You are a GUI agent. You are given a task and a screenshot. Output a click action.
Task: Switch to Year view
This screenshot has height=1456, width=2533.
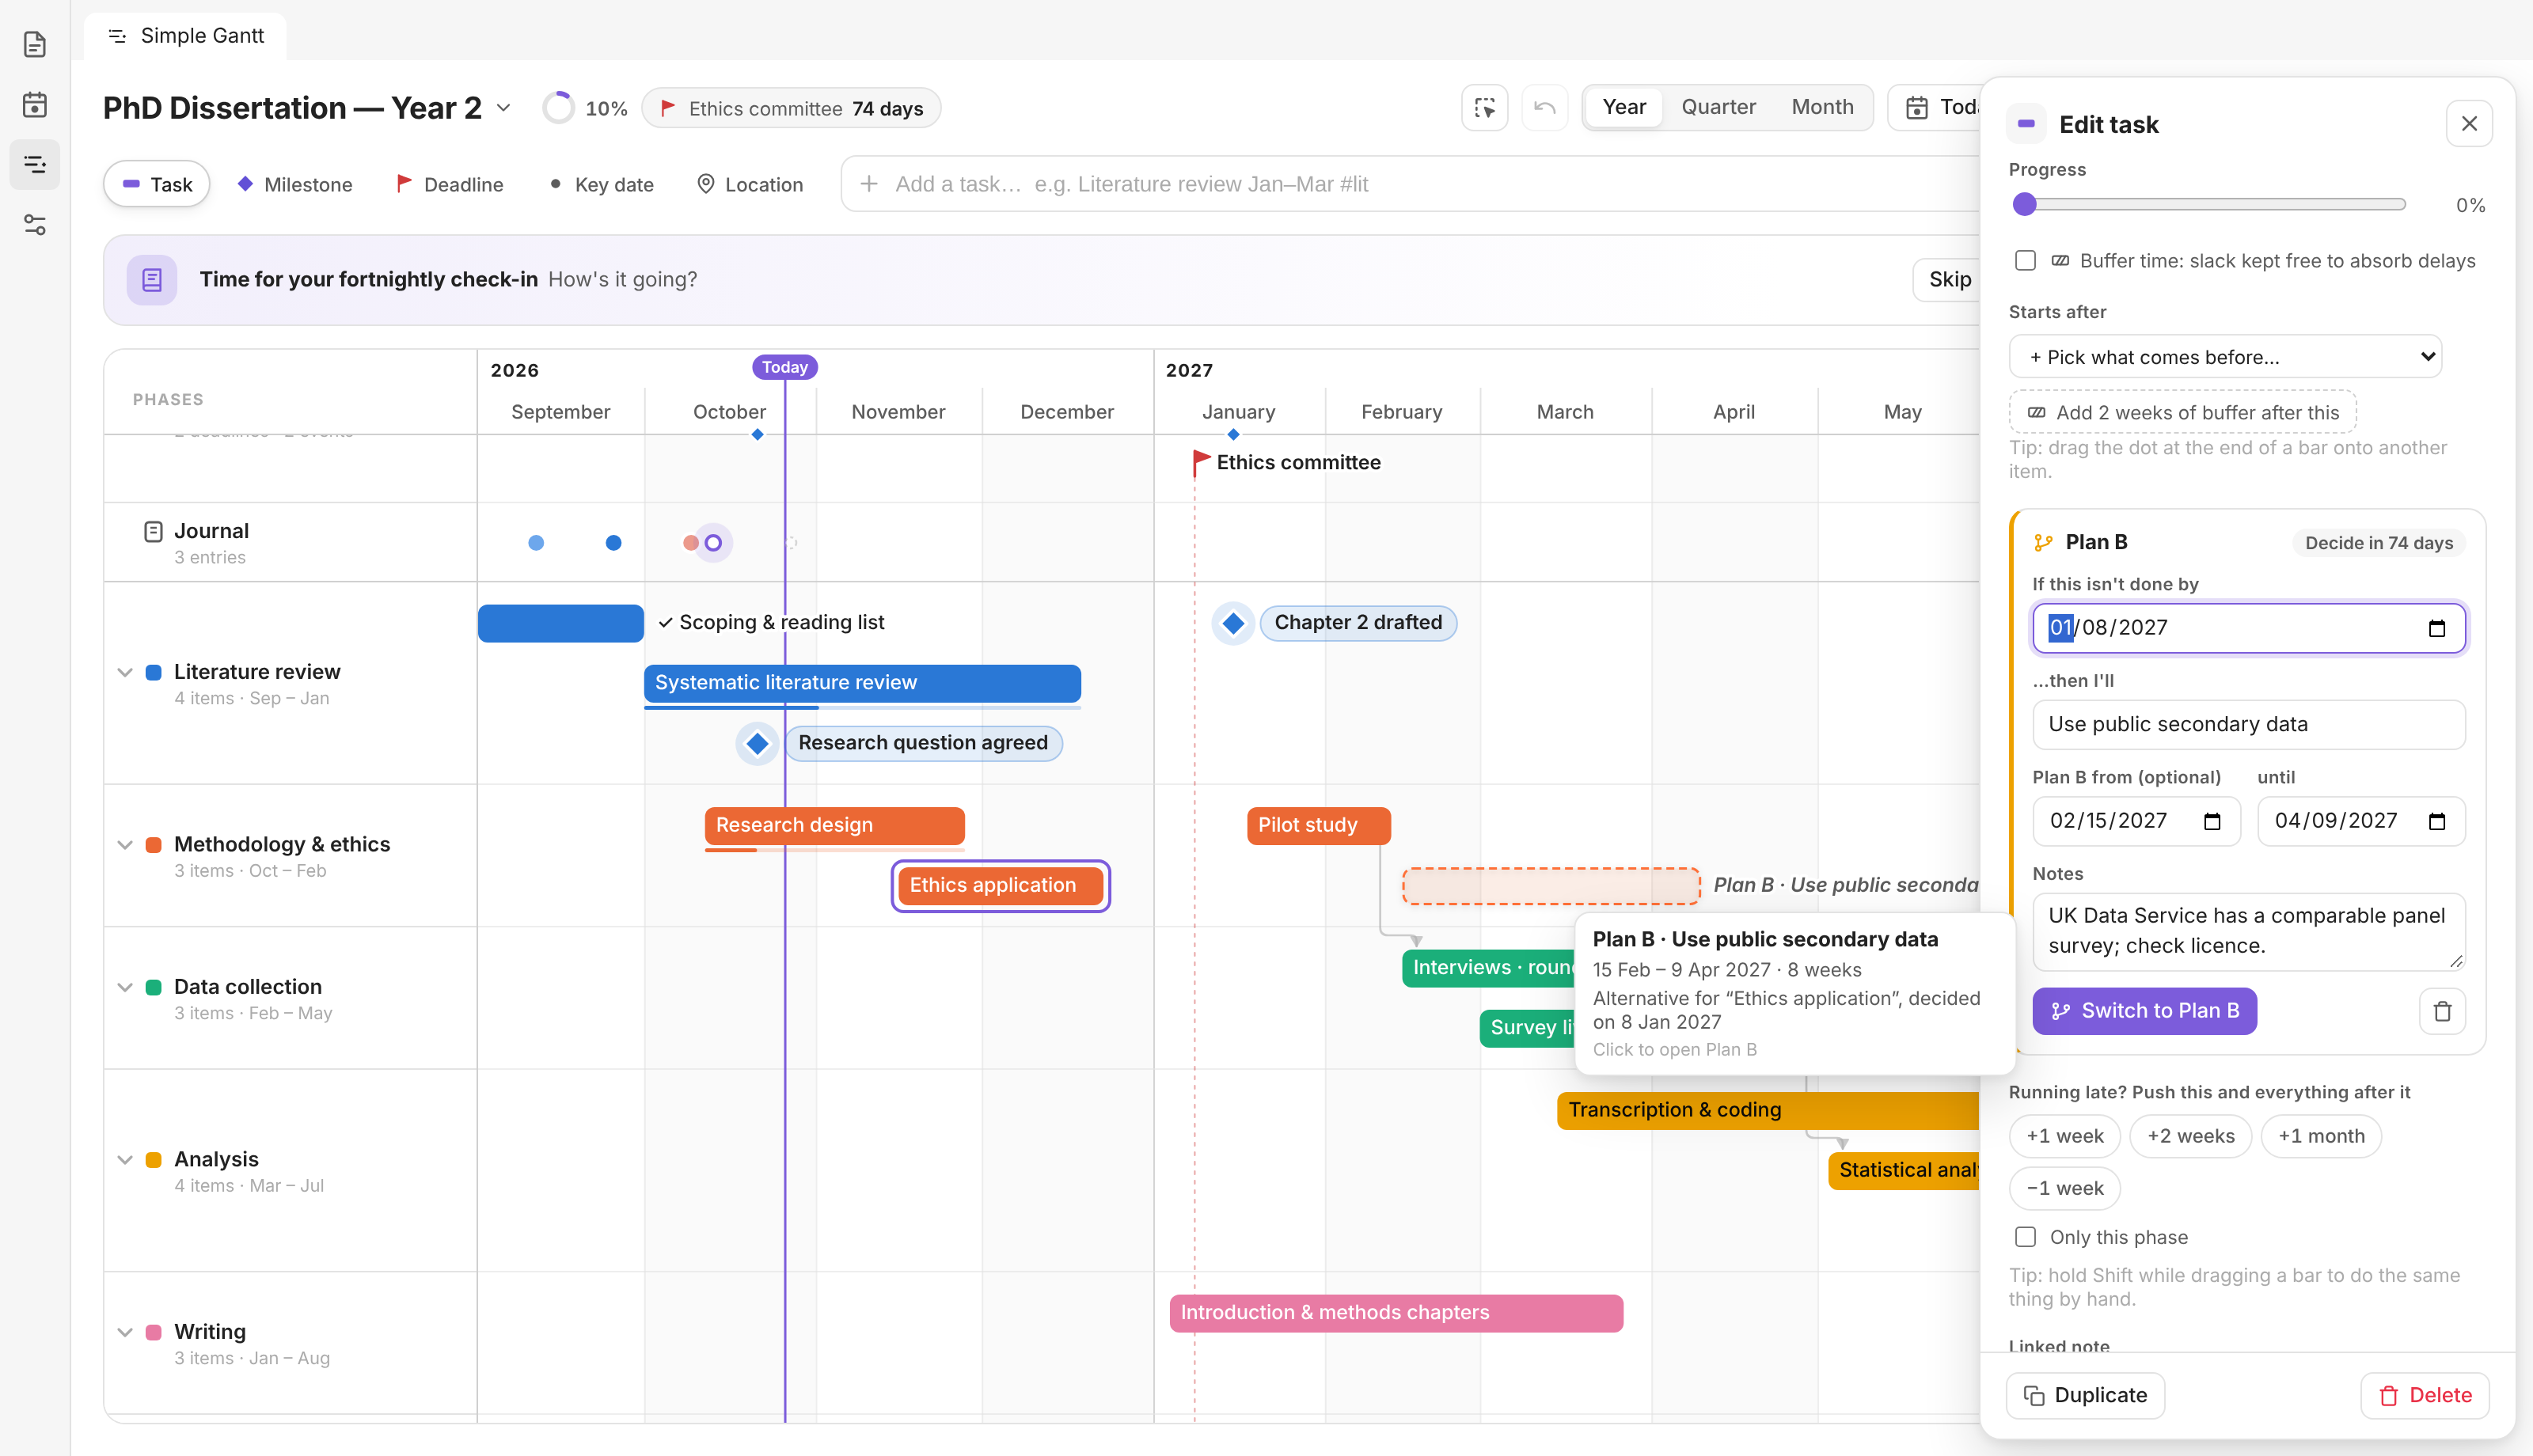[x=1624, y=107]
